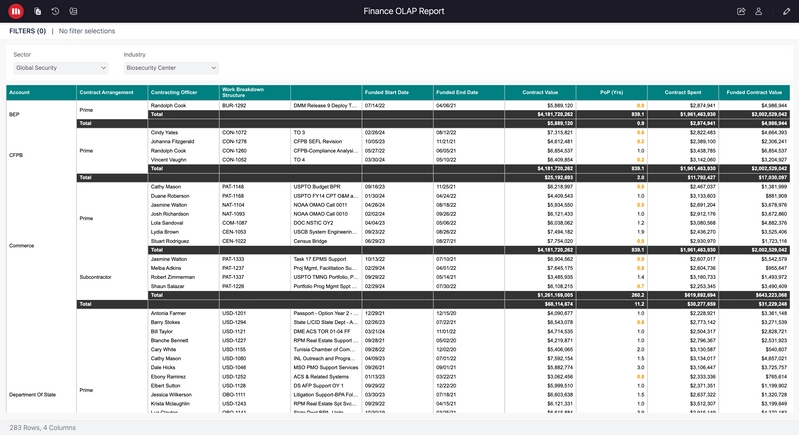Sort by the Contract Value column header
This screenshot has width=799, height=435.
(540, 92)
